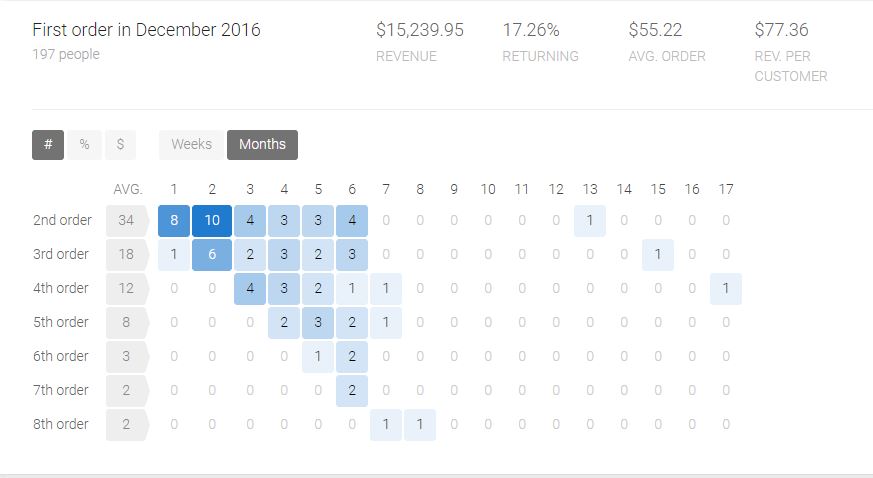Screen dimensions: 873x478
Task: Click the 8th order month 8 cell
Action: pos(420,425)
